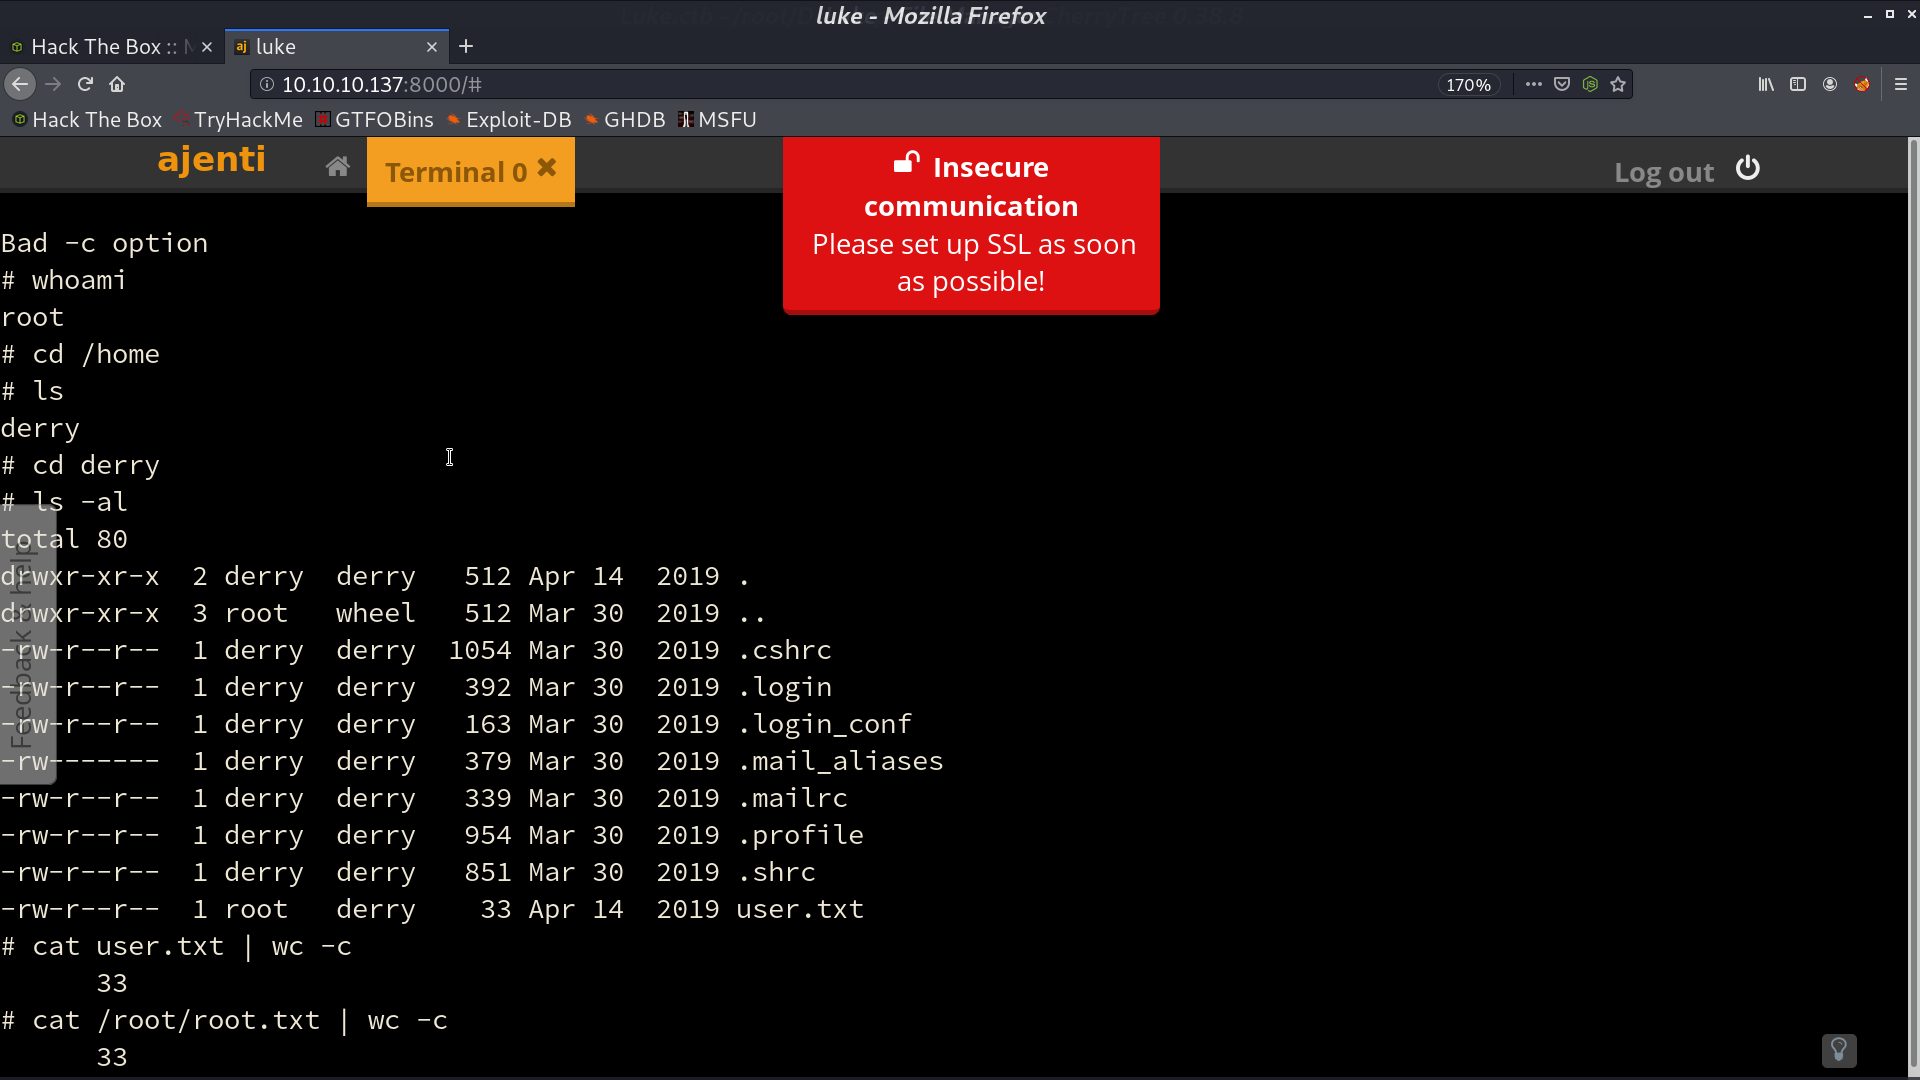Viewport: 1920px width, 1080px height.
Task: Click the page vertical scrollbar
Action: click(x=1913, y=605)
